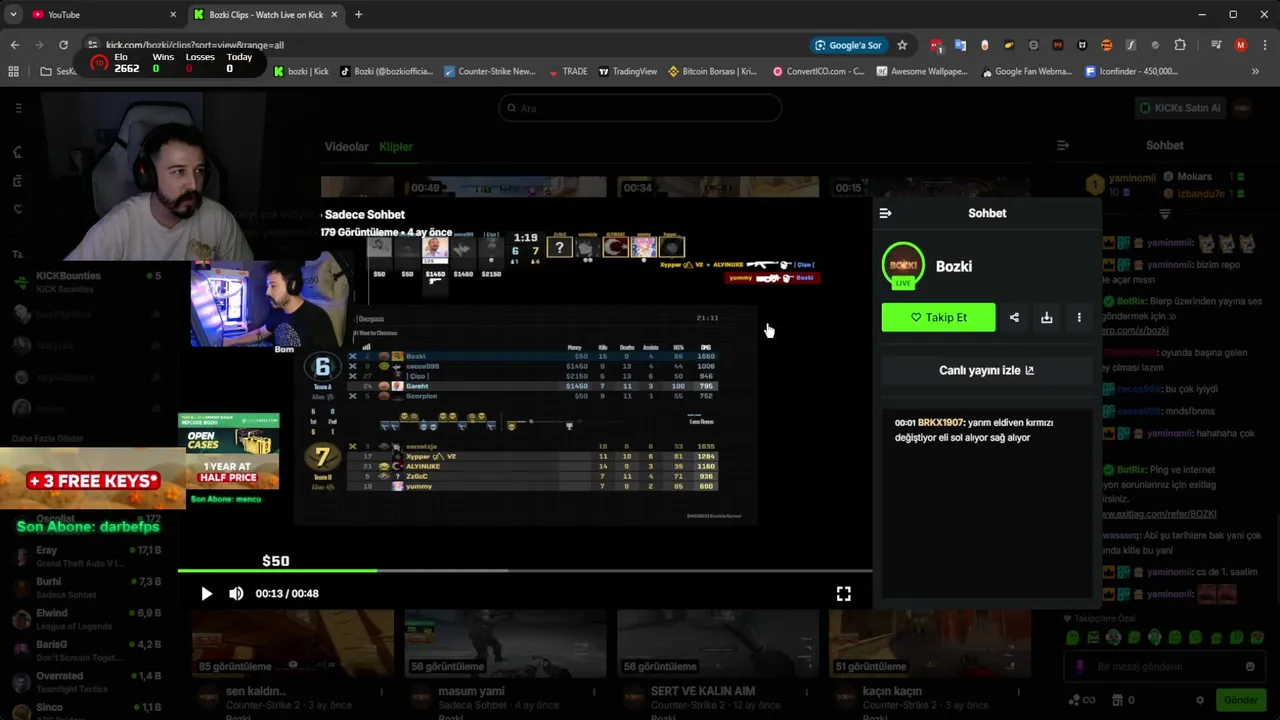Open the Extensions puzzle icon
Image resolution: width=1280 pixels, height=720 pixels.
click(1180, 45)
